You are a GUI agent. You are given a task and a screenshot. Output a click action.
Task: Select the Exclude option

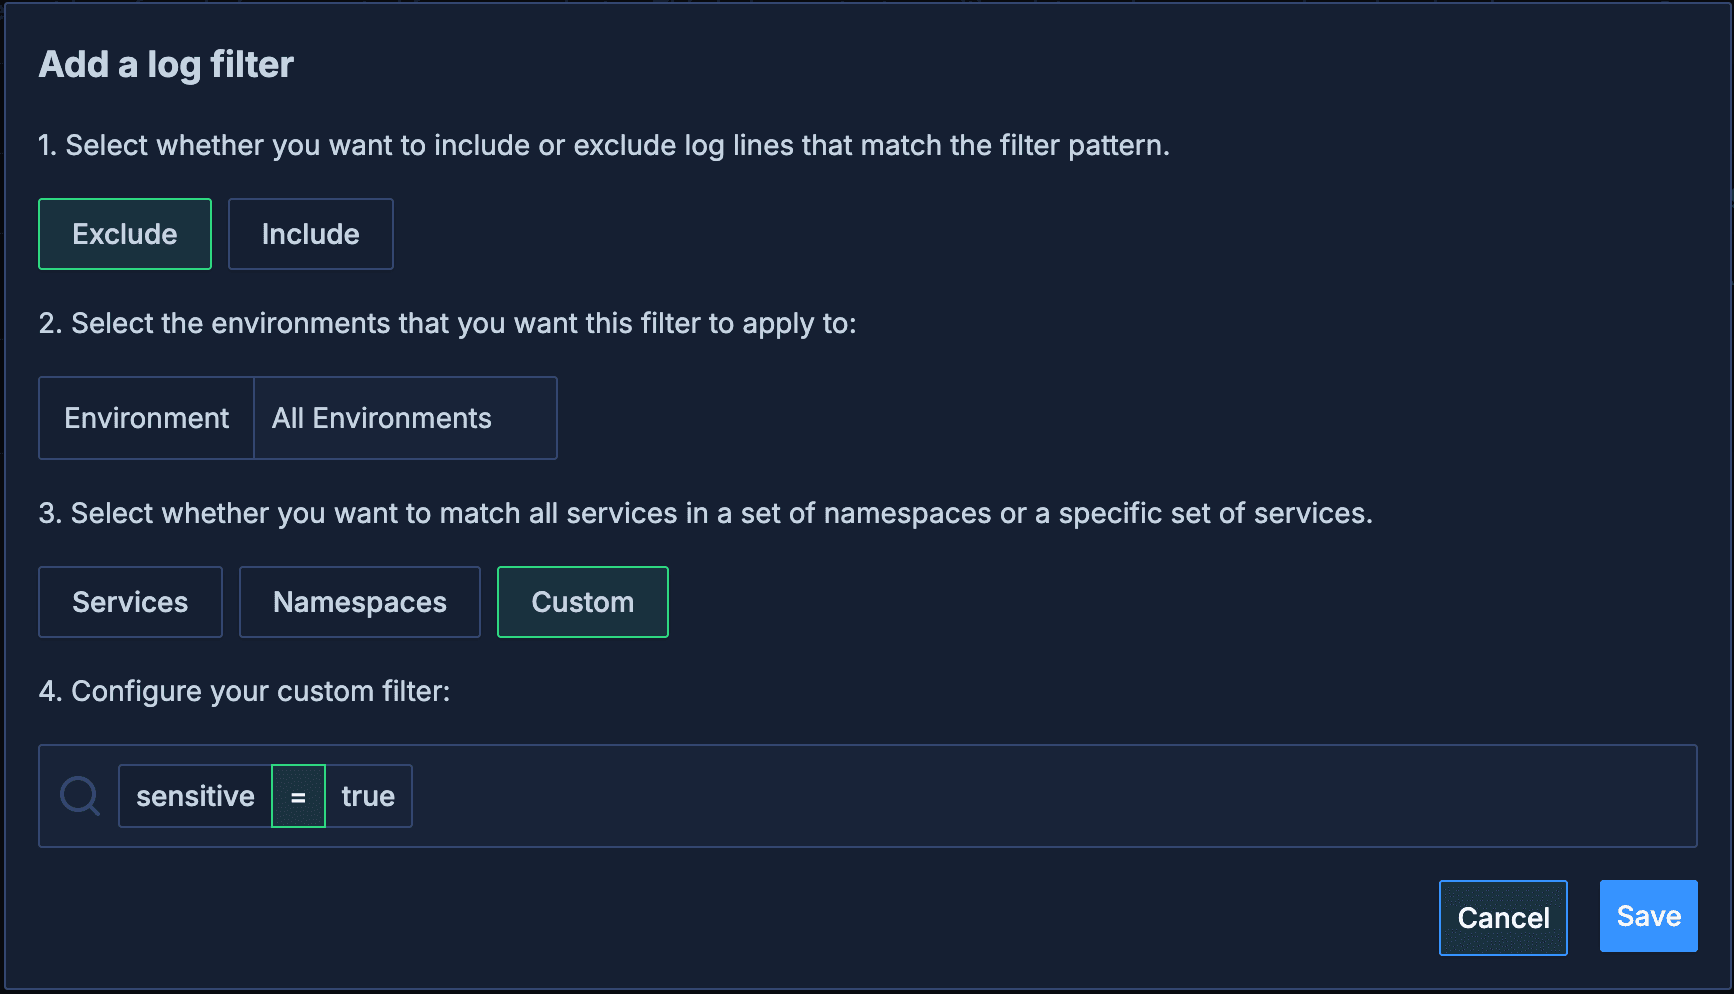click(125, 234)
